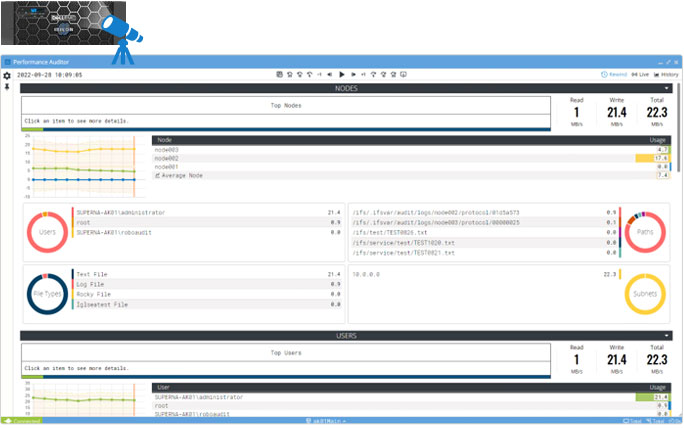Click the left-pointing previous frame triangle
The height and width of the screenshot is (428, 684).
point(330,75)
